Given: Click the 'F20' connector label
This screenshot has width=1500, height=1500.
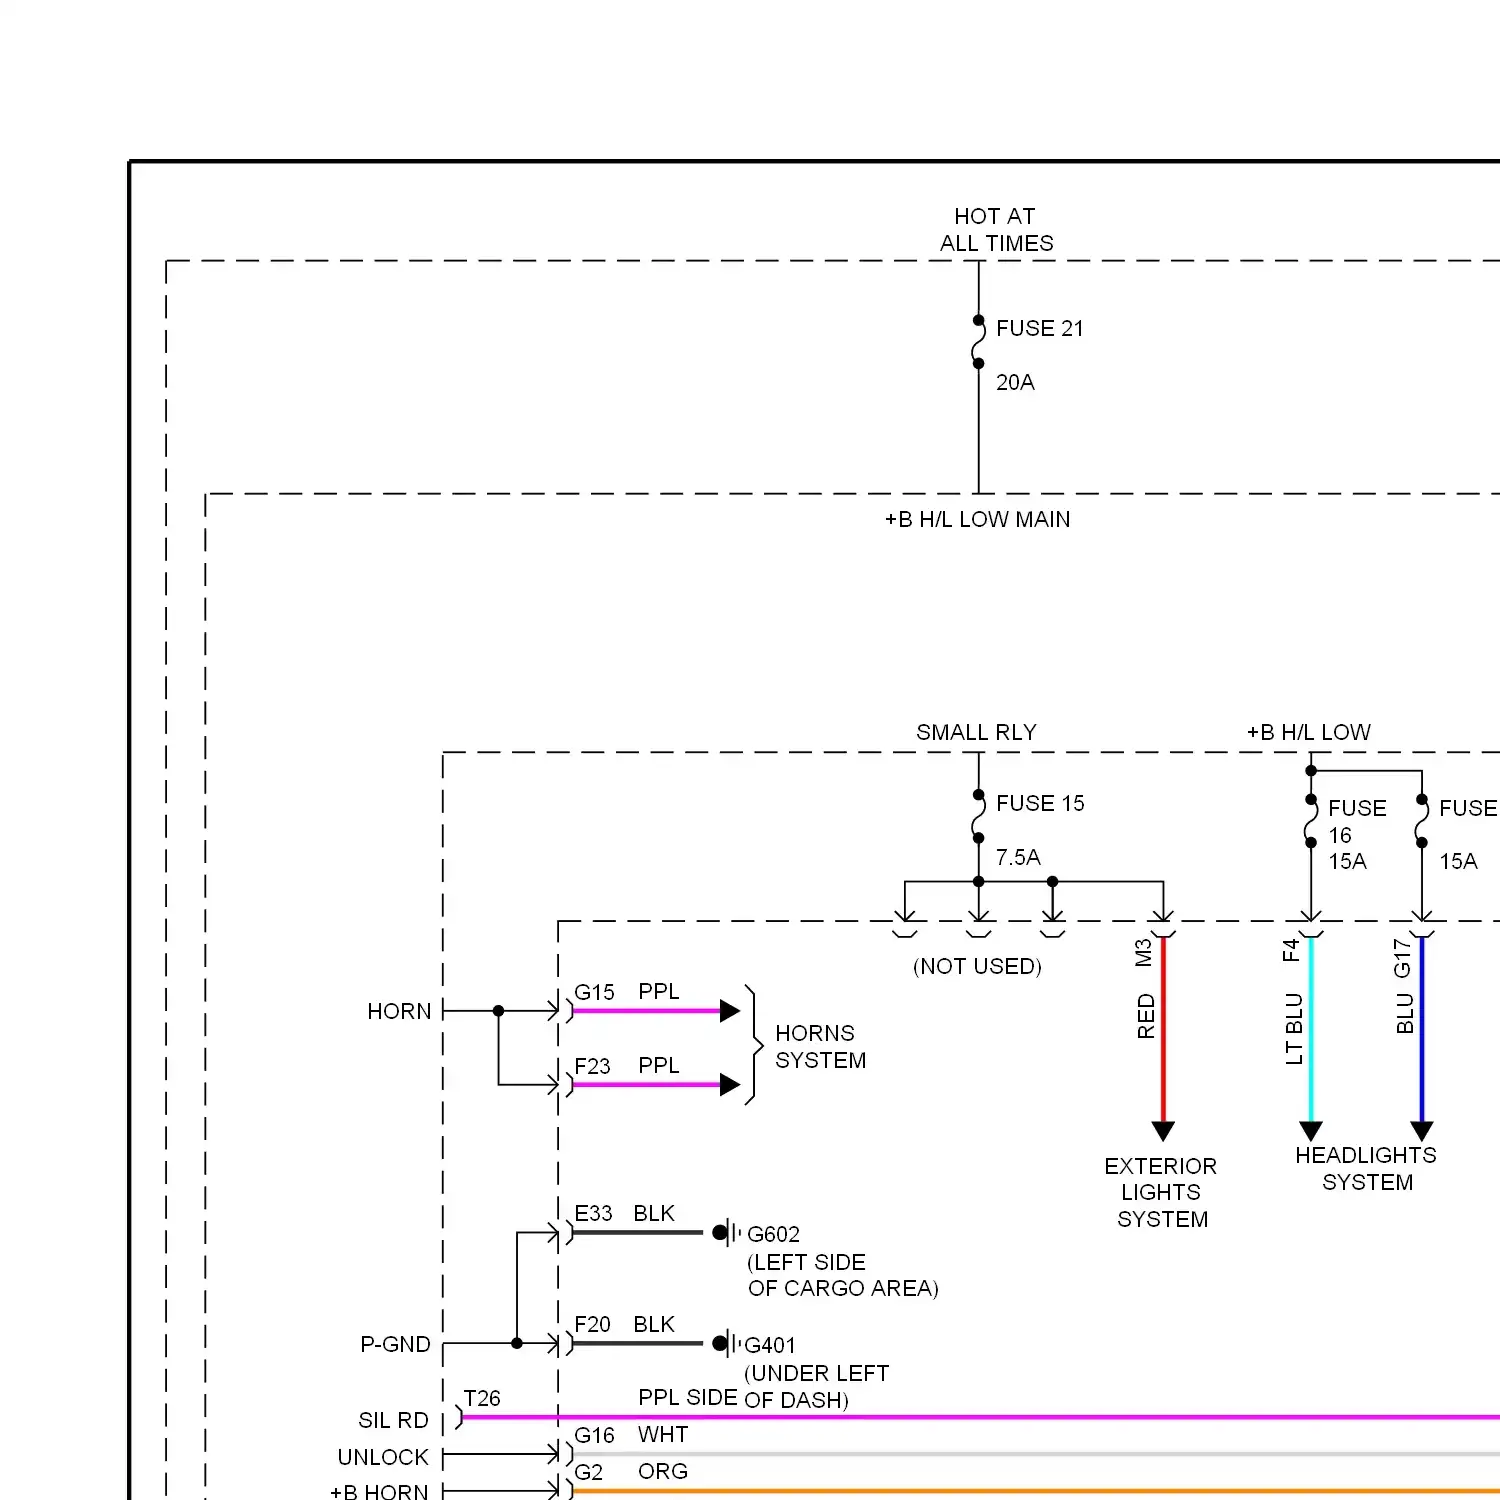Looking at the screenshot, I should pos(592,1324).
